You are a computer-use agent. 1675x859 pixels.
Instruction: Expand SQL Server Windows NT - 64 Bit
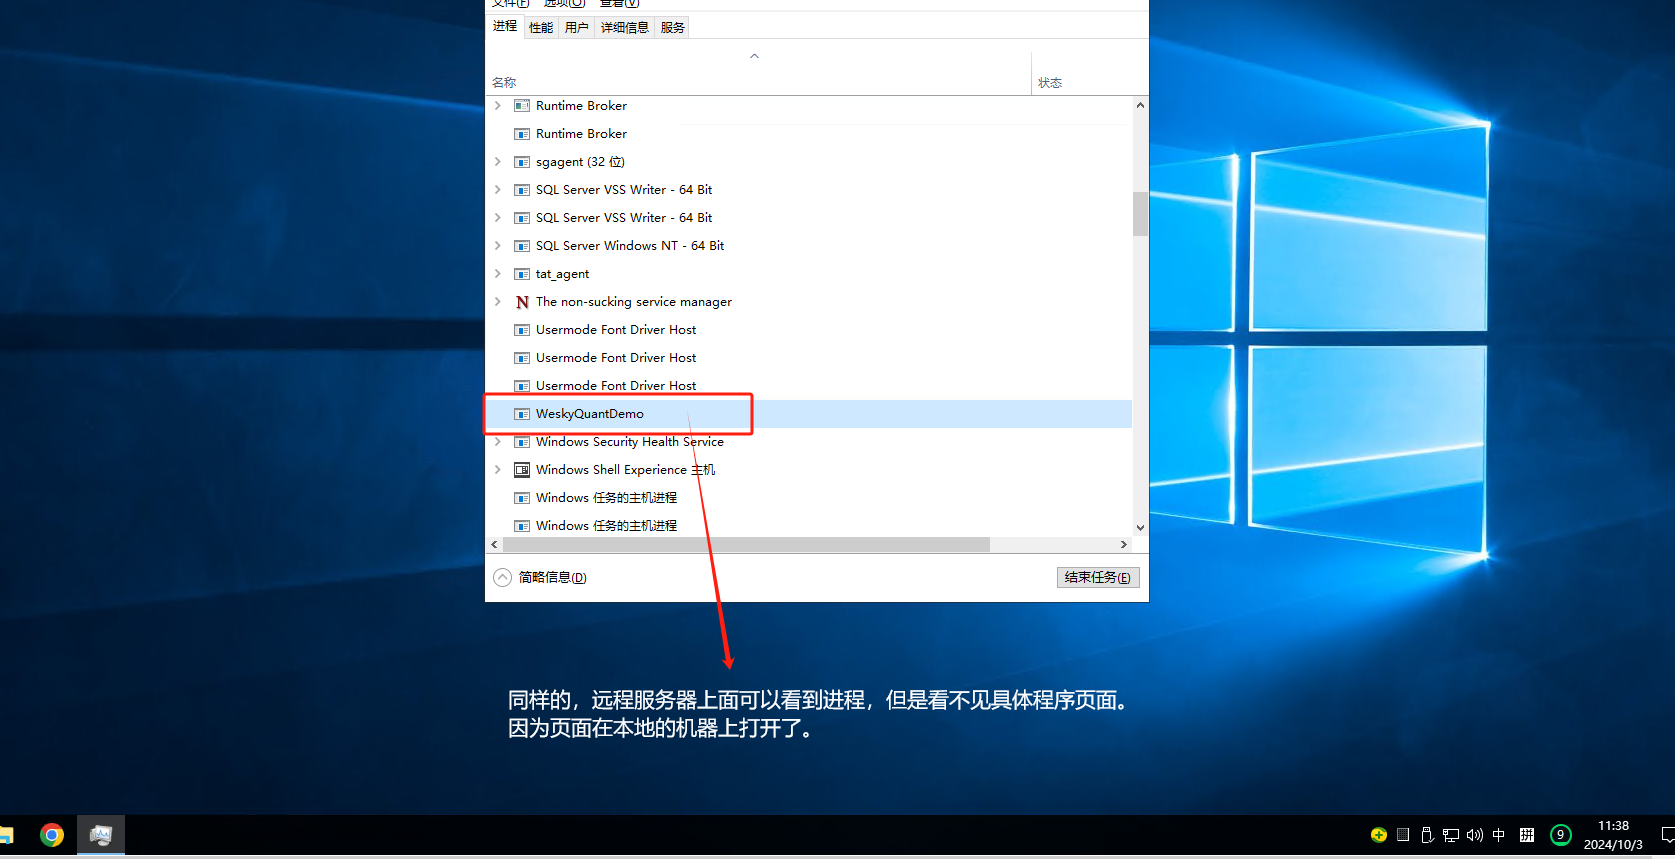(498, 245)
